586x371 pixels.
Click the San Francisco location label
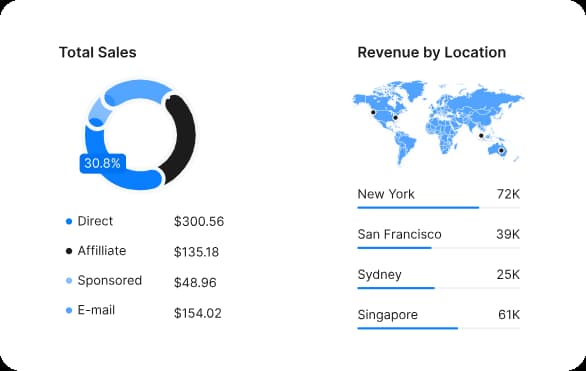coord(400,235)
